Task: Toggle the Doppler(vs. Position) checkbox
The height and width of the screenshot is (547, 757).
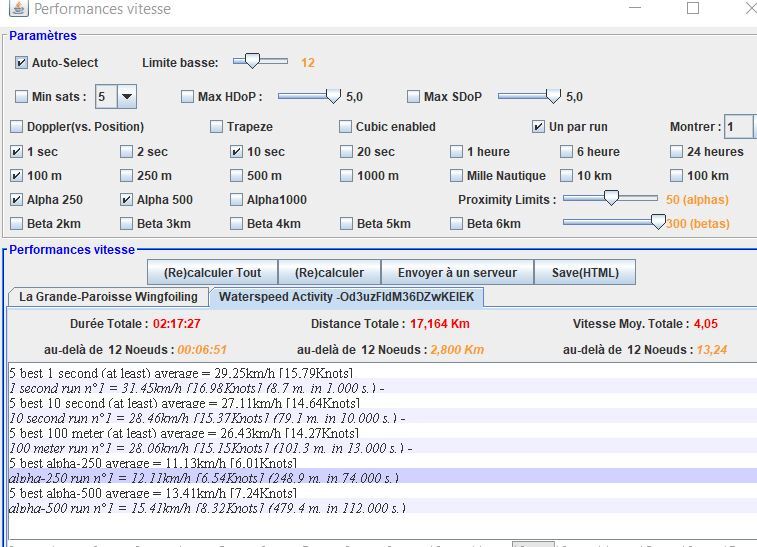Action: click(17, 127)
